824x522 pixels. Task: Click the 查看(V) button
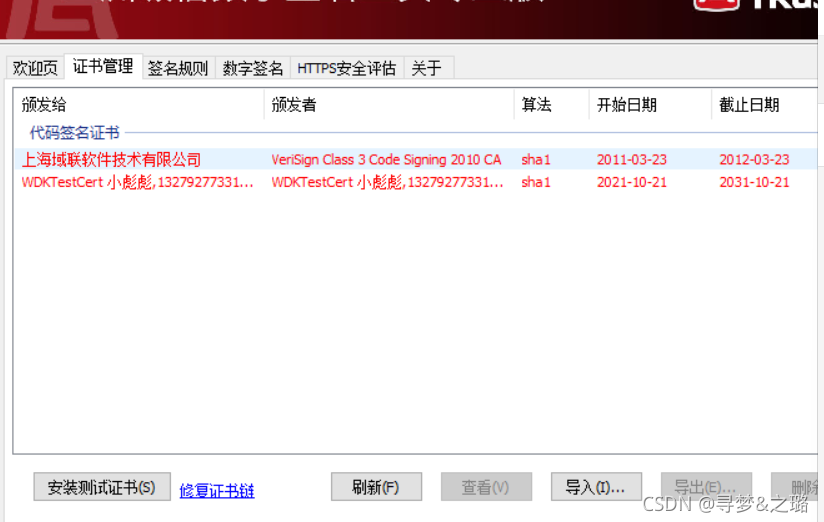pyautogui.click(x=486, y=487)
